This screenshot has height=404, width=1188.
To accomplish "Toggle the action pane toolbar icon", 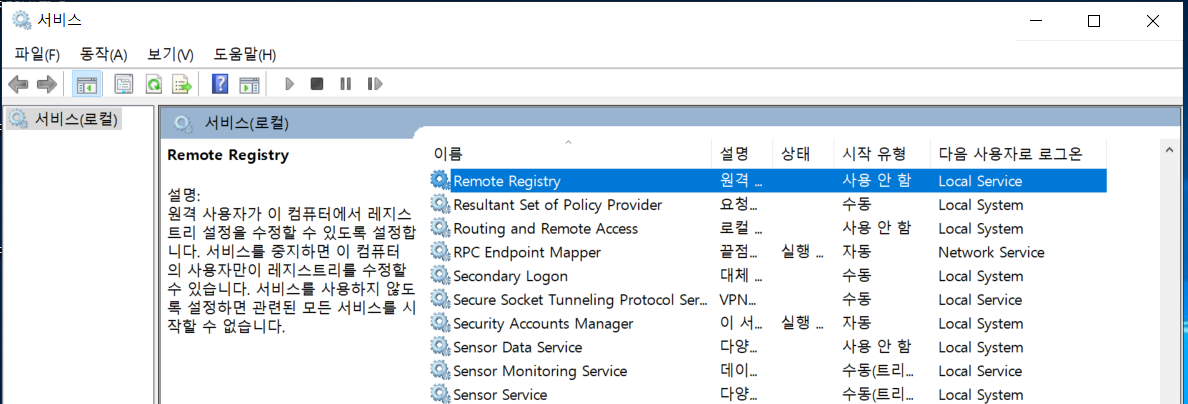I will coord(249,84).
